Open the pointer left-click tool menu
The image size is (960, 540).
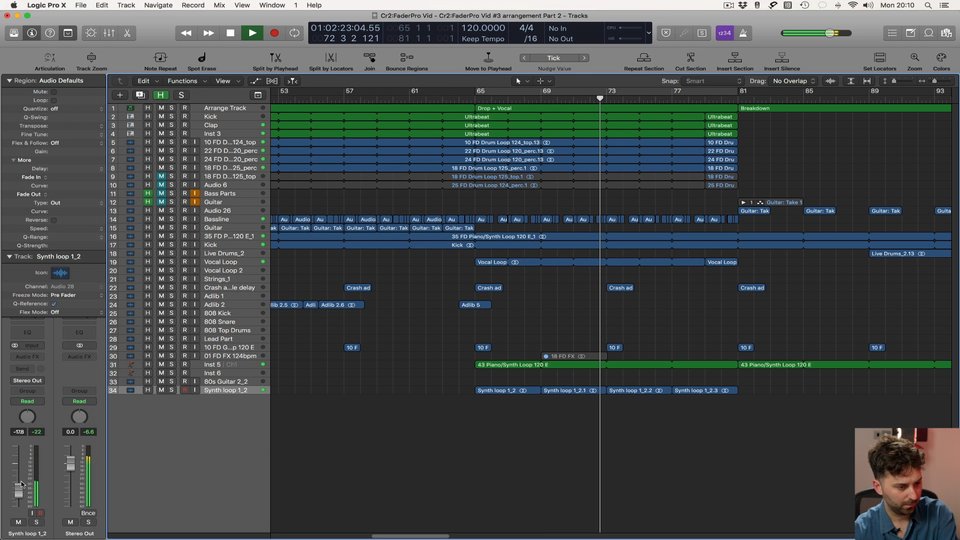tap(522, 81)
